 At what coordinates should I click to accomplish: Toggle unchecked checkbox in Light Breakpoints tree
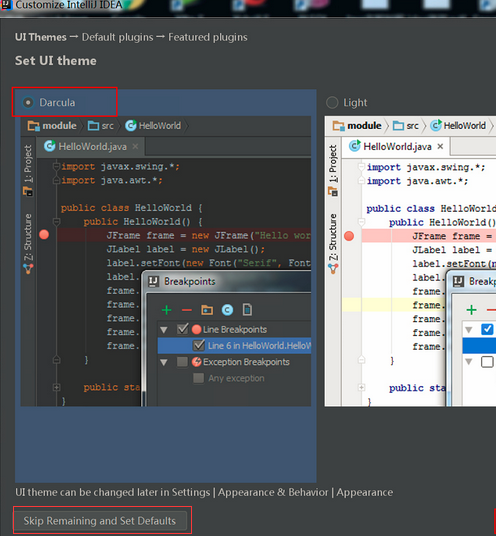click(487, 362)
